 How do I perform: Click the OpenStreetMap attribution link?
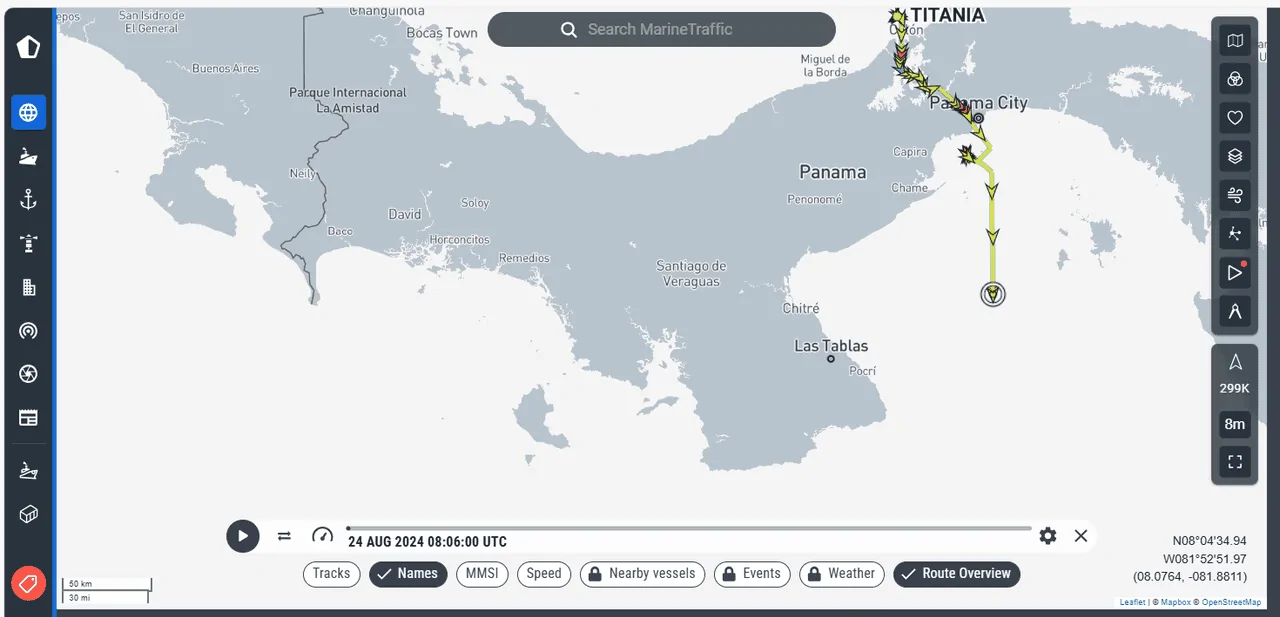[1231, 603]
